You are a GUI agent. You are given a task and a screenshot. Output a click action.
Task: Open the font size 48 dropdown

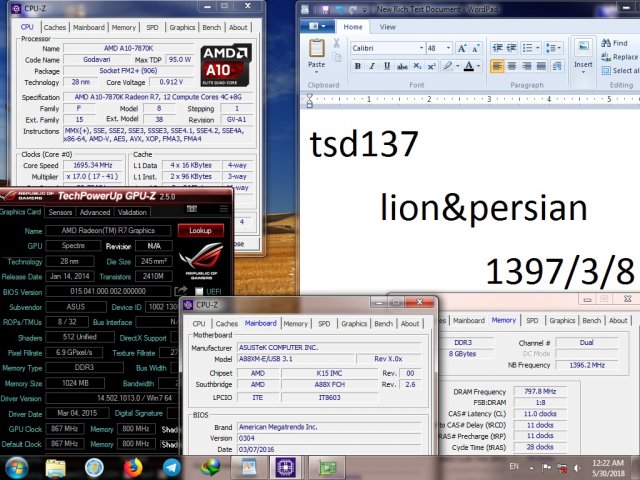(448, 48)
